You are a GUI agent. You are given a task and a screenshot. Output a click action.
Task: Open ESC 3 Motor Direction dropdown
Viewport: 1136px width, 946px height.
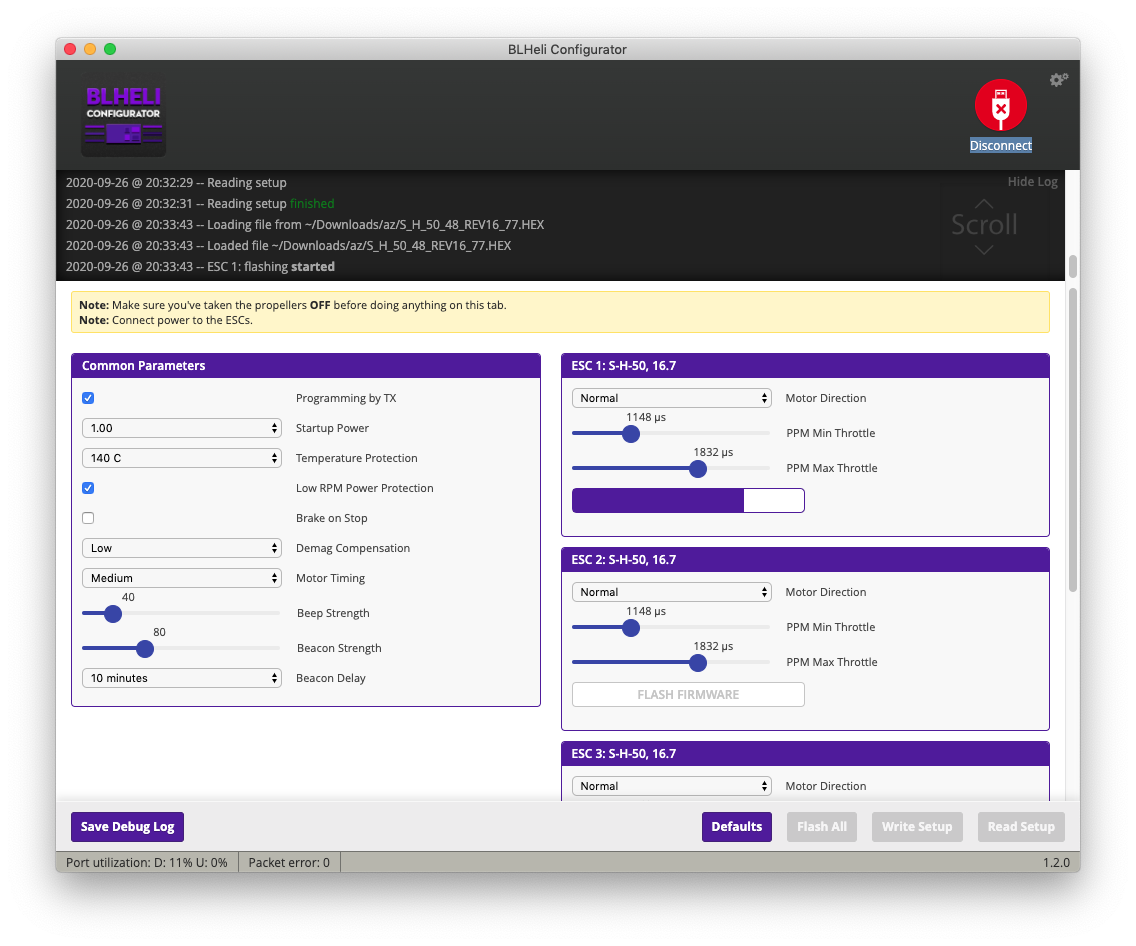672,786
